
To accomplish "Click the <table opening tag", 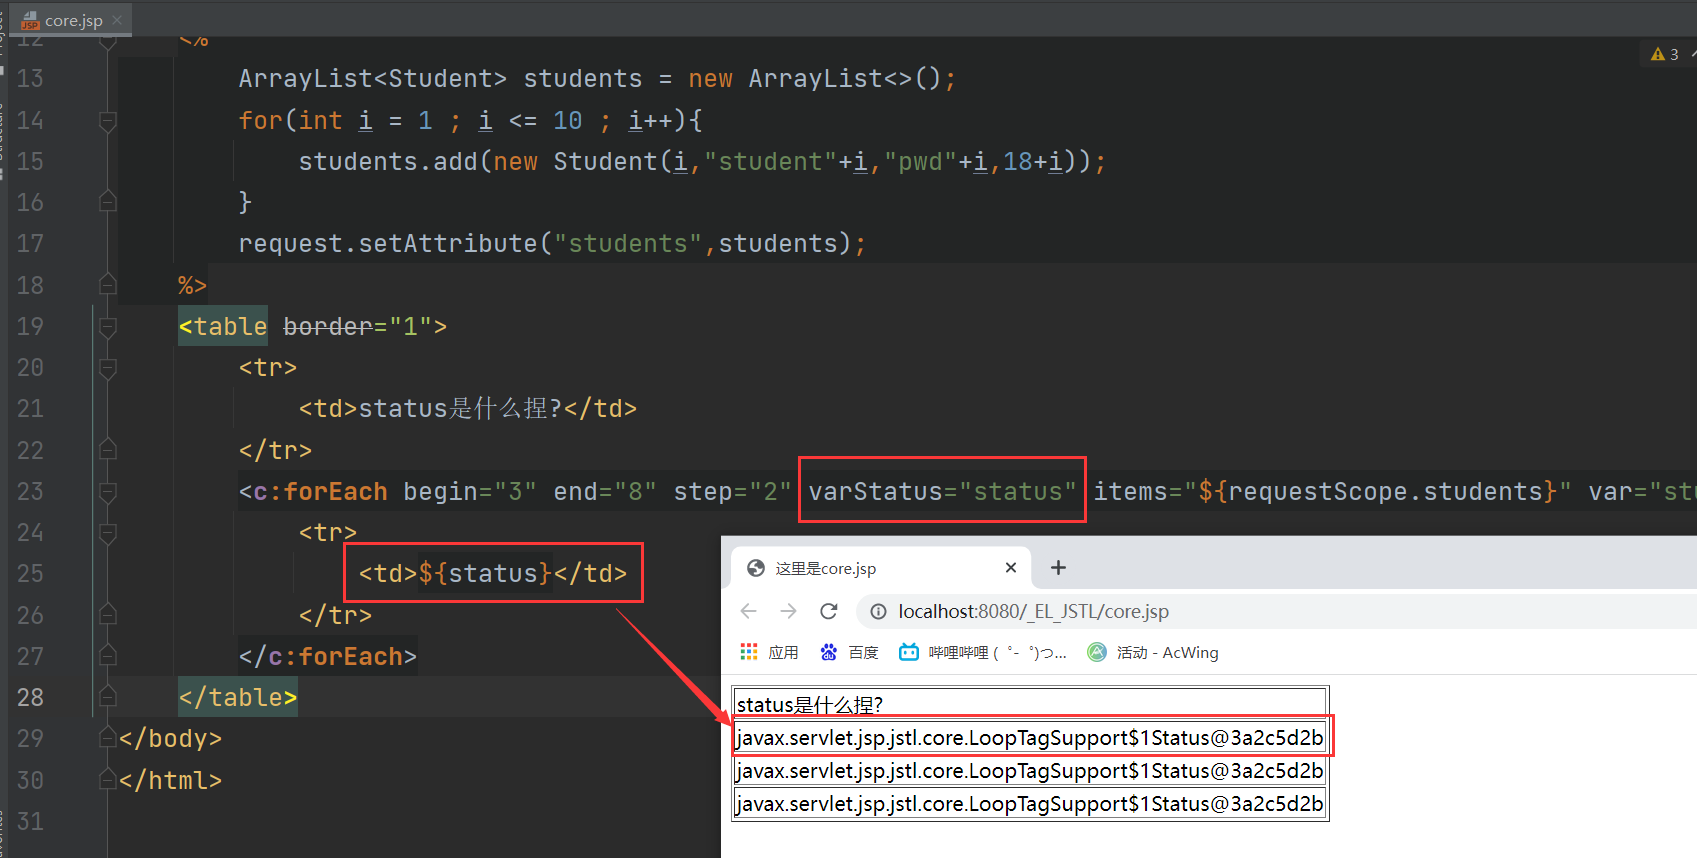I will [x=223, y=326].
